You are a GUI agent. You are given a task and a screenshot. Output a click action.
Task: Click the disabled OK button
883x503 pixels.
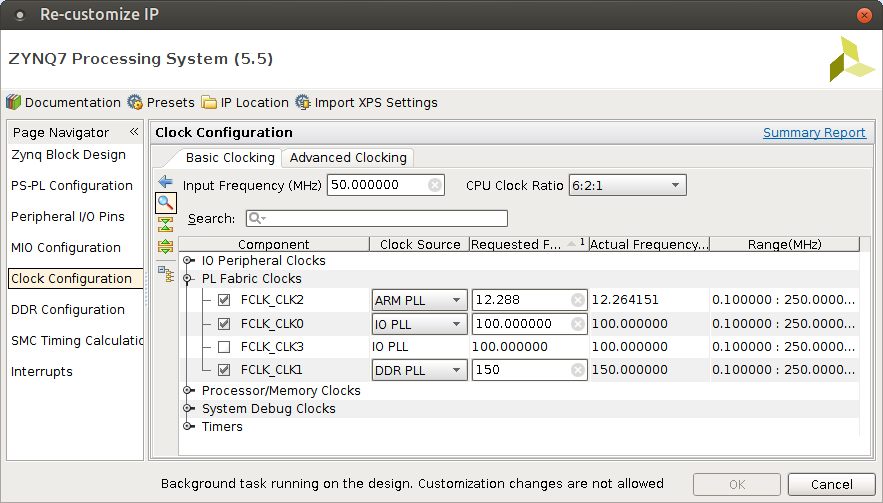point(737,484)
